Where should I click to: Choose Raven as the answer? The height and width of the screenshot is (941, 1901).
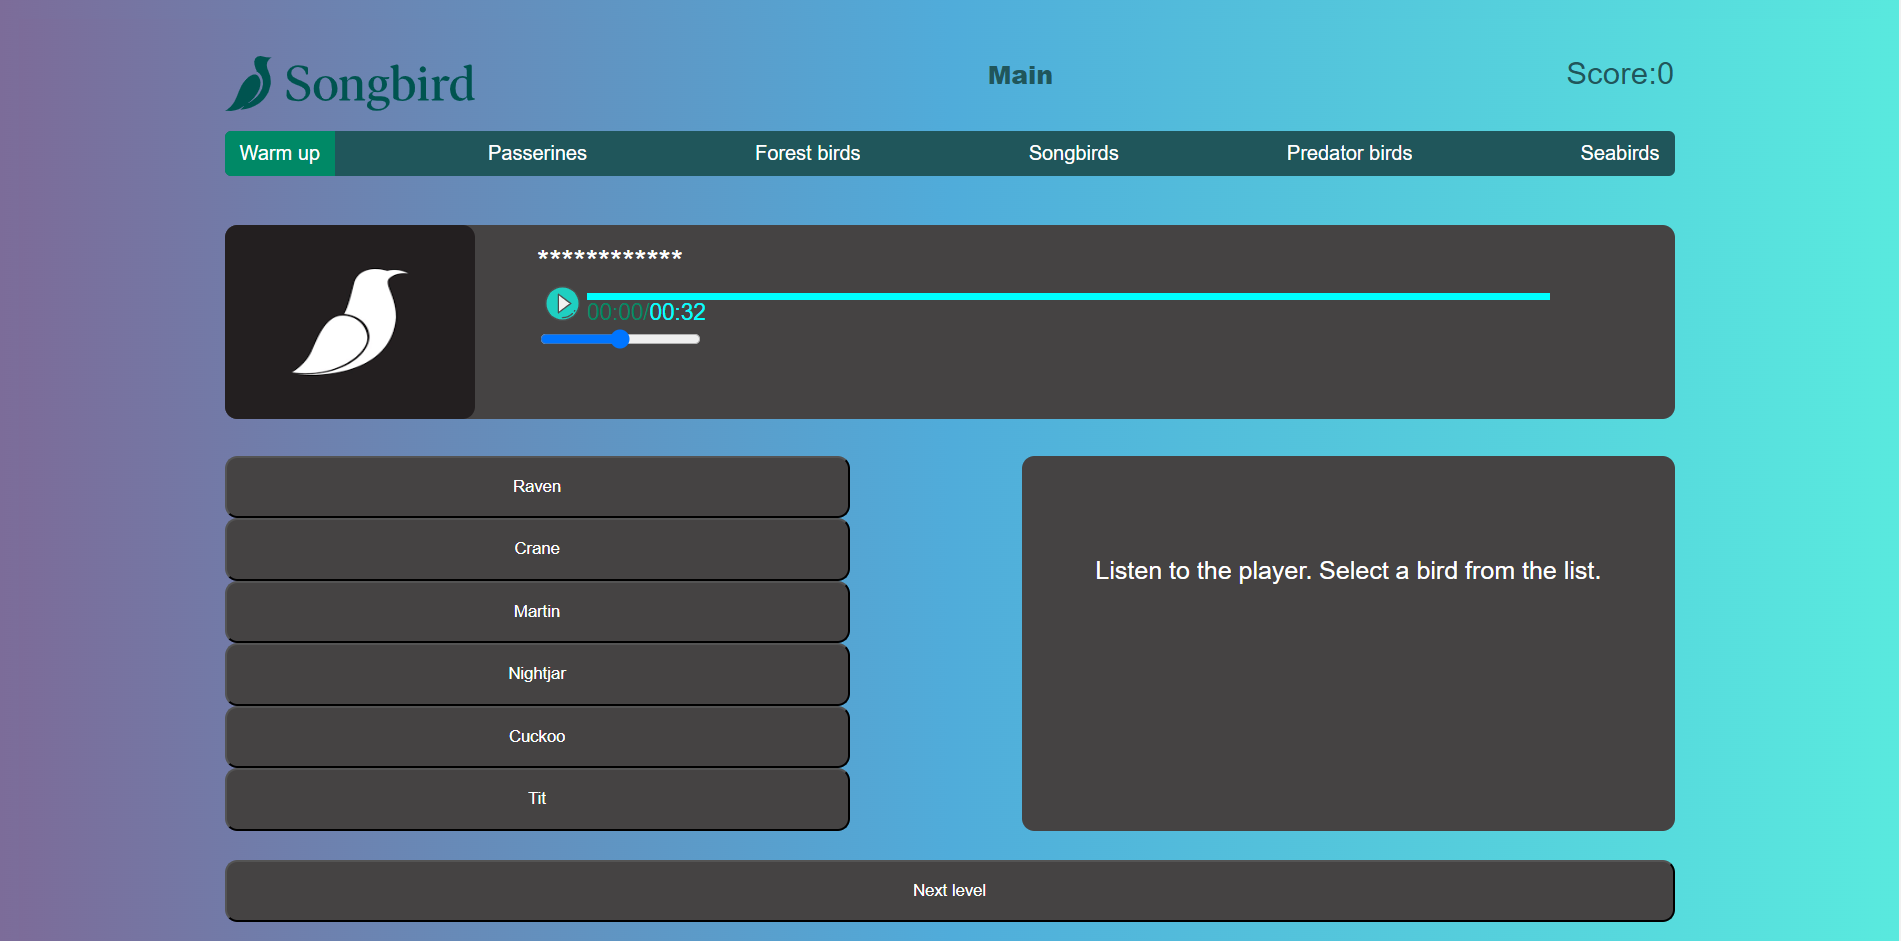[x=537, y=487]
